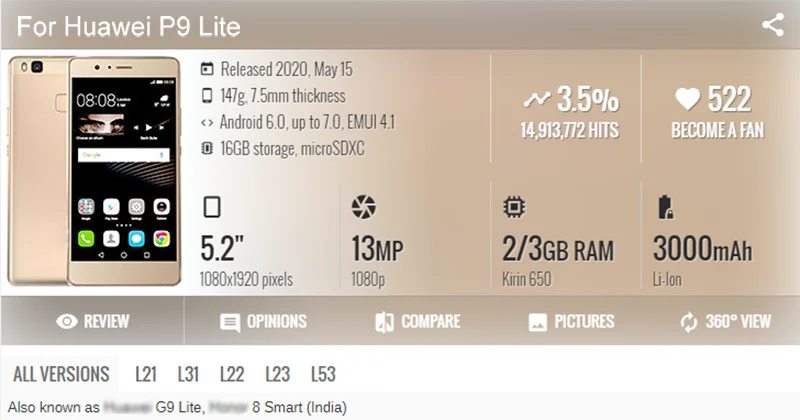The height and width of the screenshot is (420, 800).
Task: Select the L22 version tab
Action: pyautogui.click(x=233, y=375)
